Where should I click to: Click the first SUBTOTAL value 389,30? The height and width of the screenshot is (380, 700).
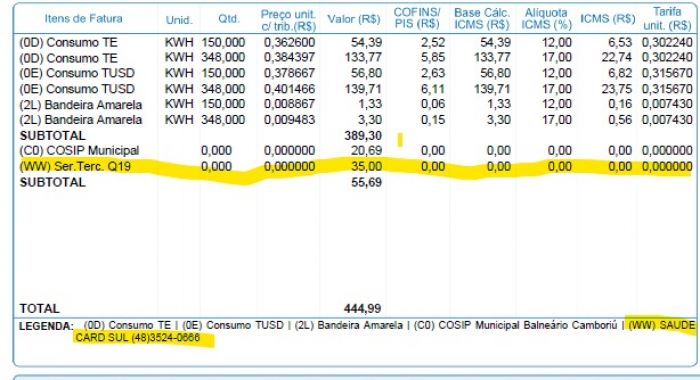pyautogui.click(x=363, y=135)
